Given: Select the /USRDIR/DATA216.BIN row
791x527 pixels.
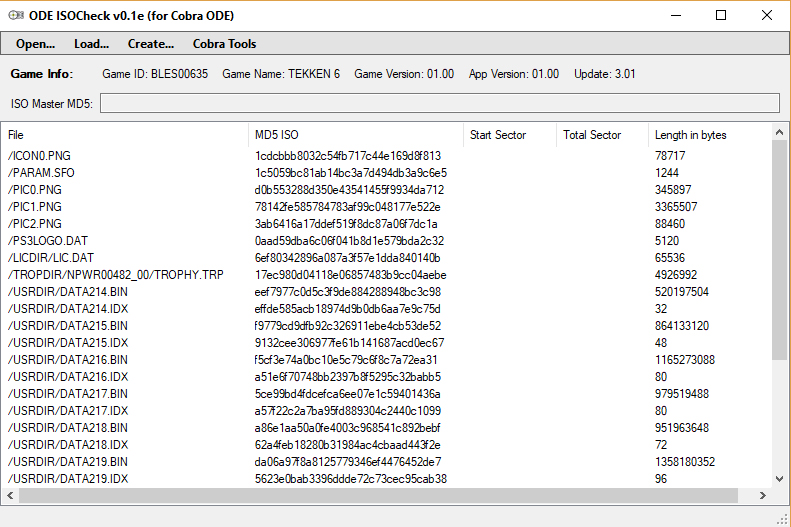Looking at the screenshot, I should click(68, 360).
